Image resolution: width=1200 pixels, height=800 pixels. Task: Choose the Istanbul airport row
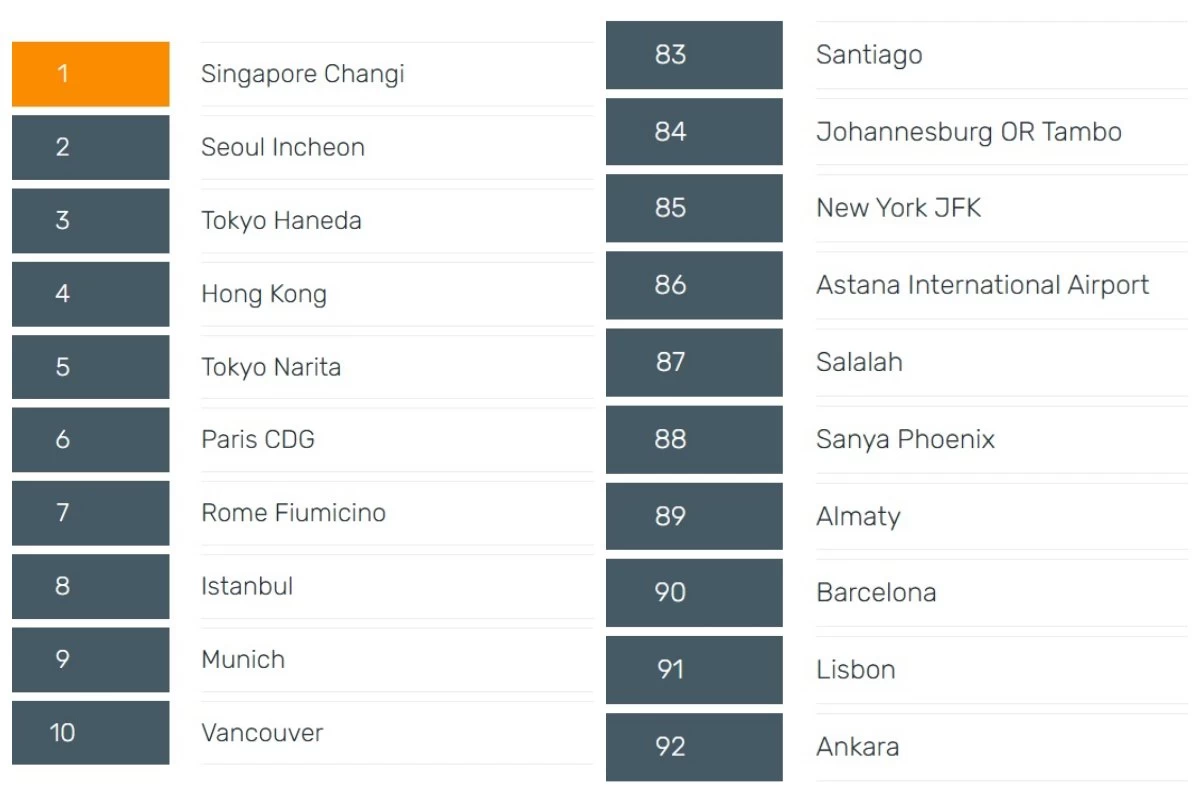[247, 586]
